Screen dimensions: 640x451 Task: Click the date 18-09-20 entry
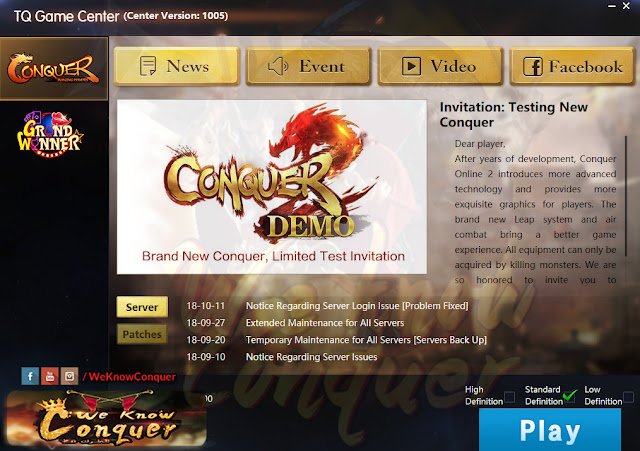tap(206, 340)
